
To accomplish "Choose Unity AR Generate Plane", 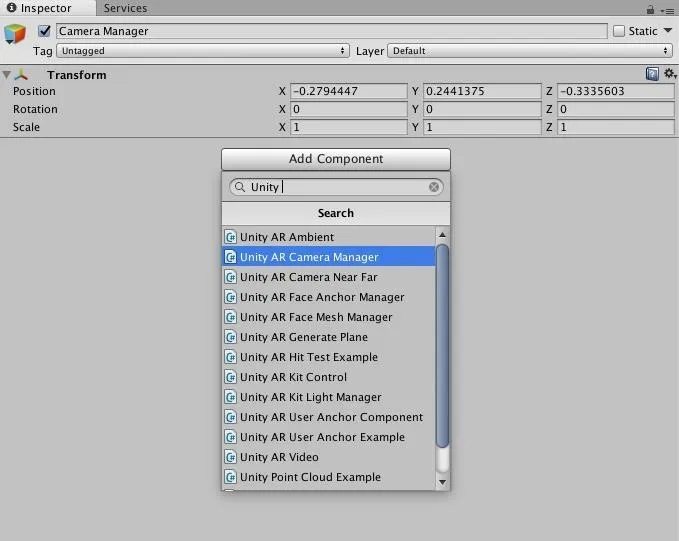I will 329,337.
